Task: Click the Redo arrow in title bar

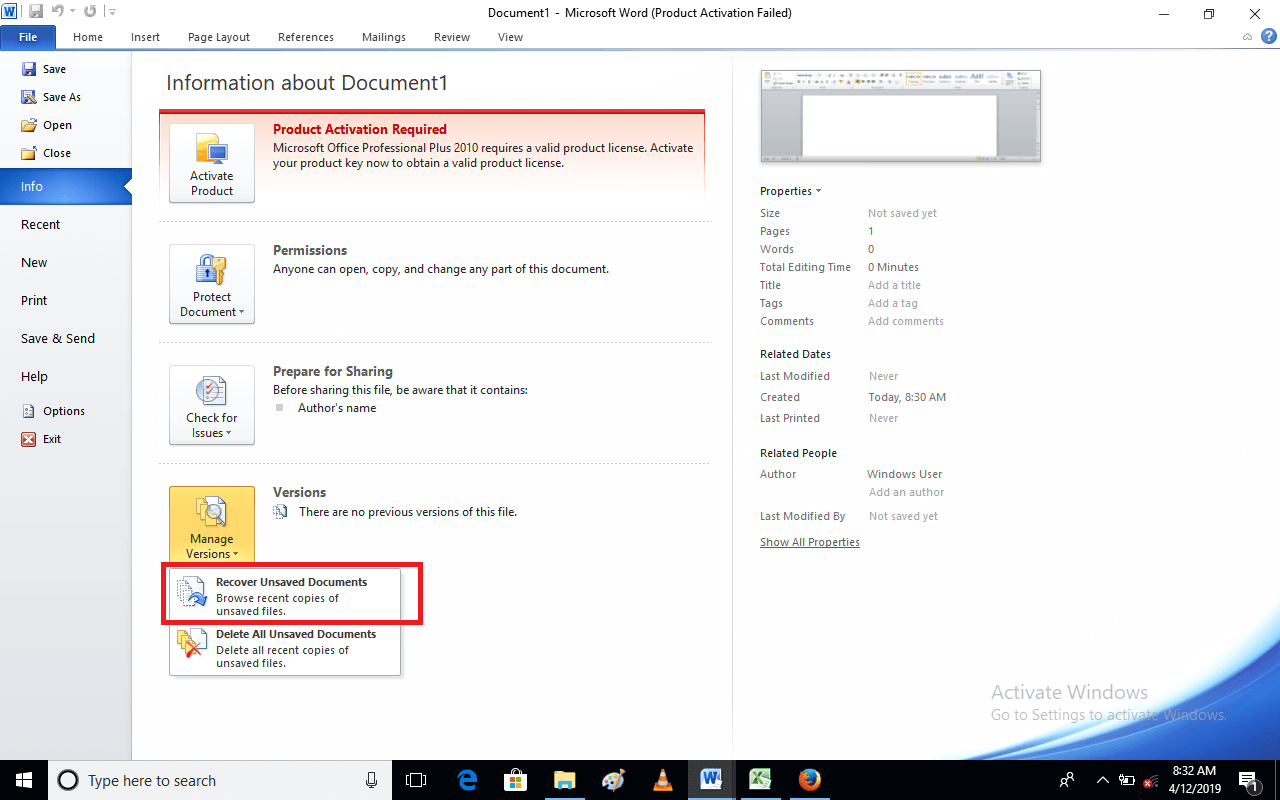Action: pyautogui.click(x=90, y=11)
